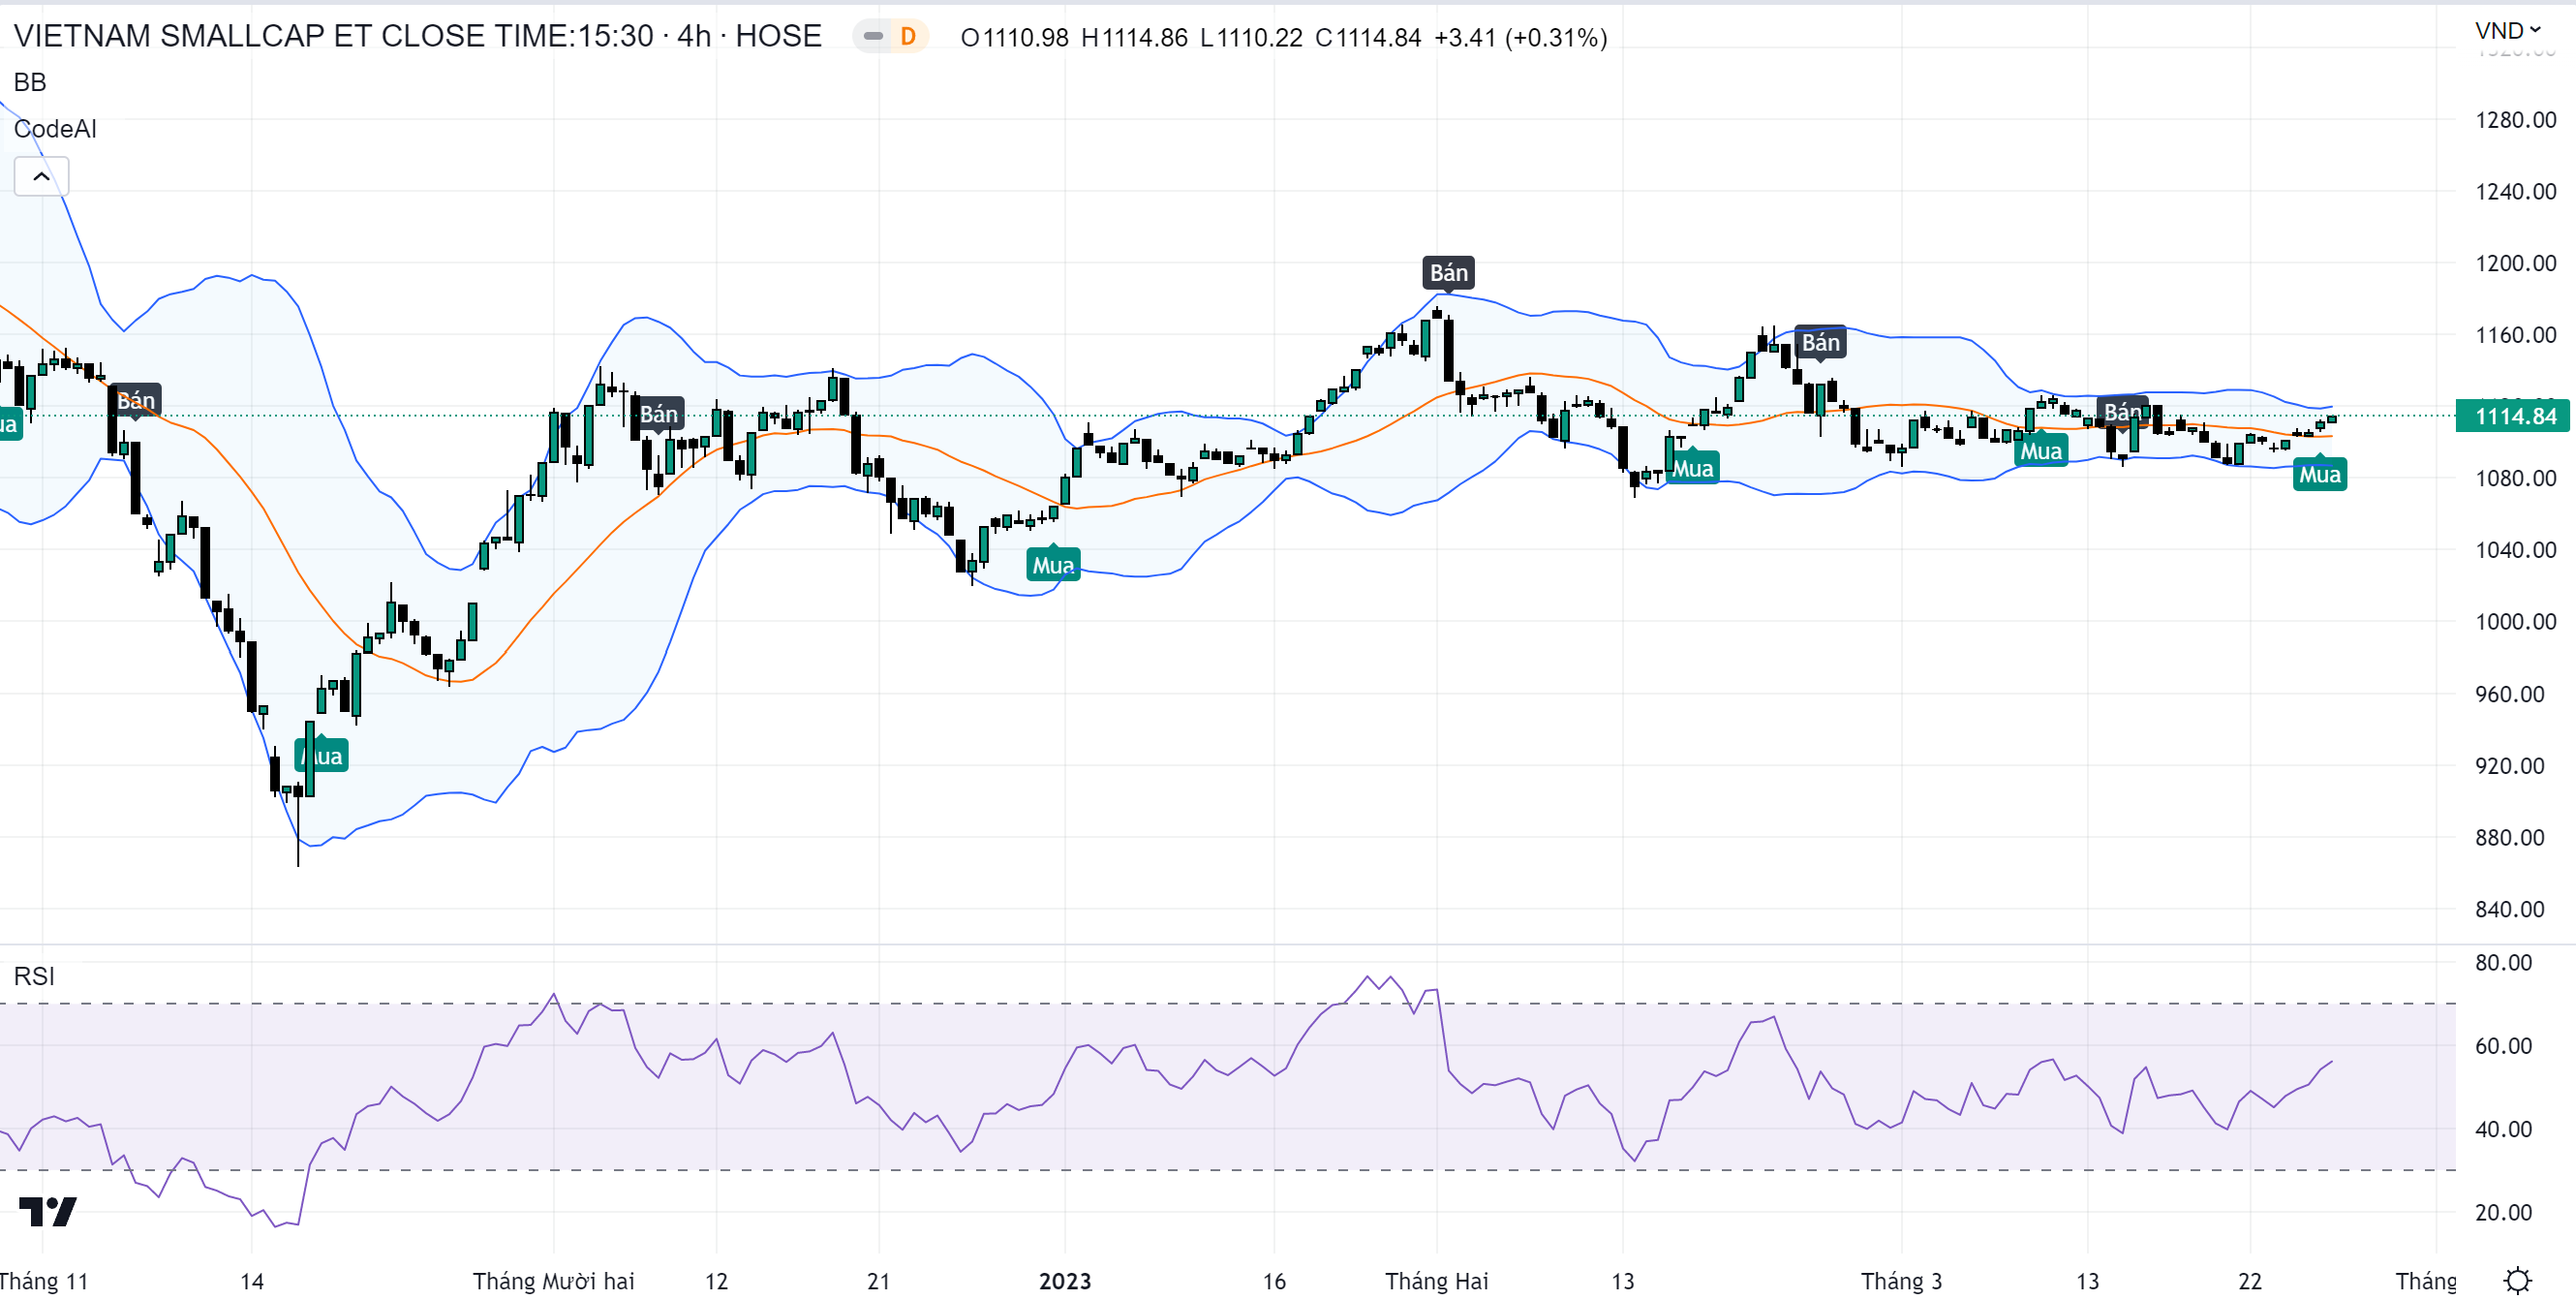Click the Mua buy marker at chart's lowest point

[x=321, y=756]
